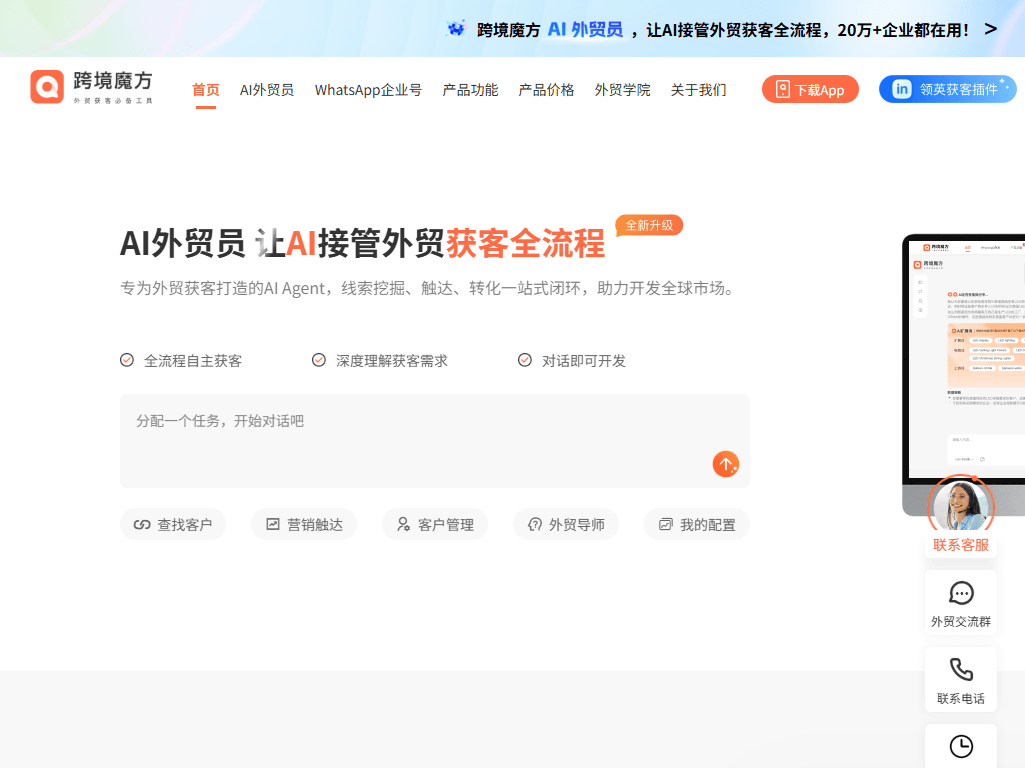The width and height of the screenshot is (1025, 768).
Task: Click the chart icon in 营销触达
Action: click(x=273, y=524)
